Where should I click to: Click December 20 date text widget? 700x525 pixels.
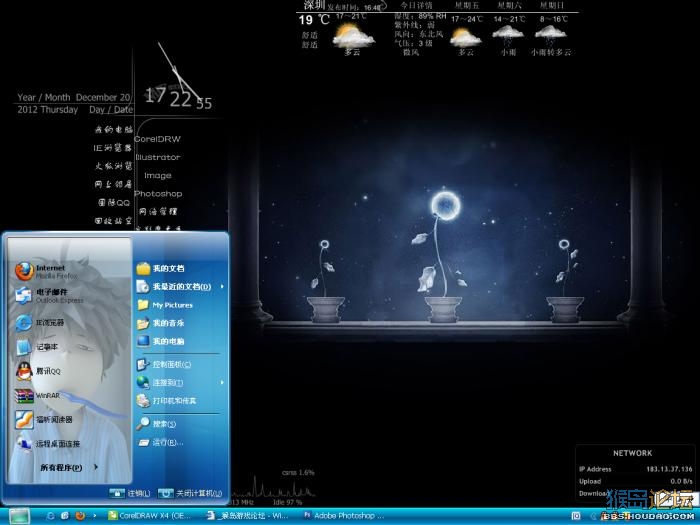click(x=103, y=97)
